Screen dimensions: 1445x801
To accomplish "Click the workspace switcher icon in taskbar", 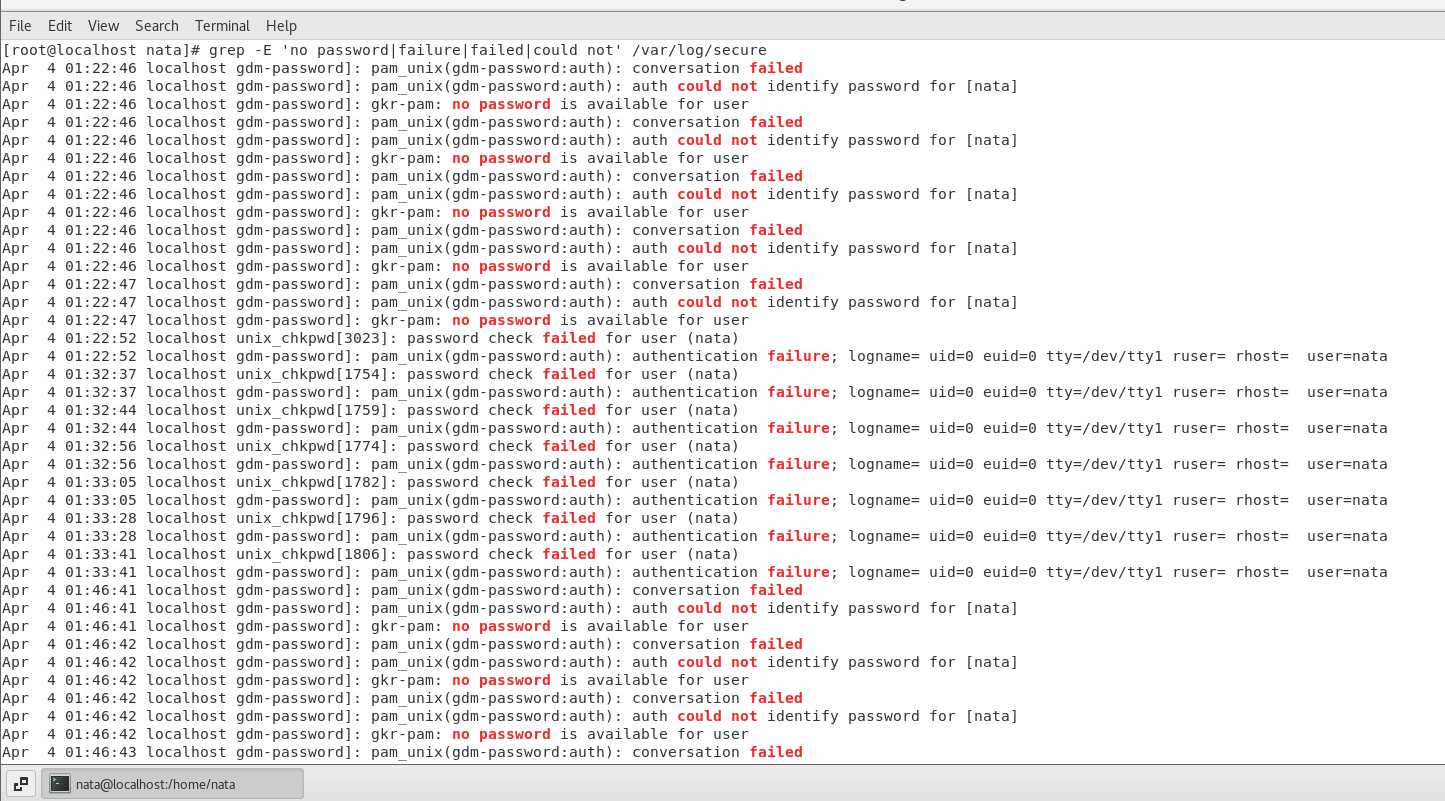I will coord(21,784).
